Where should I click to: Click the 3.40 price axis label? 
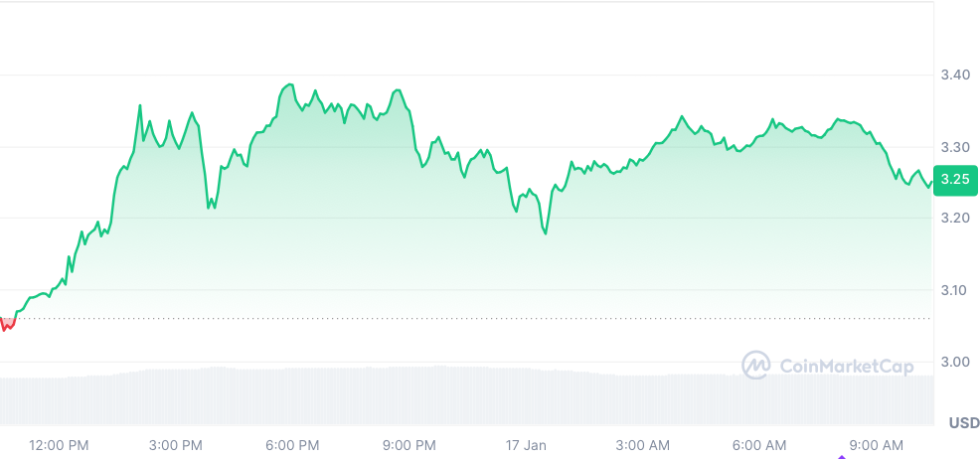(x=955, y=75)
